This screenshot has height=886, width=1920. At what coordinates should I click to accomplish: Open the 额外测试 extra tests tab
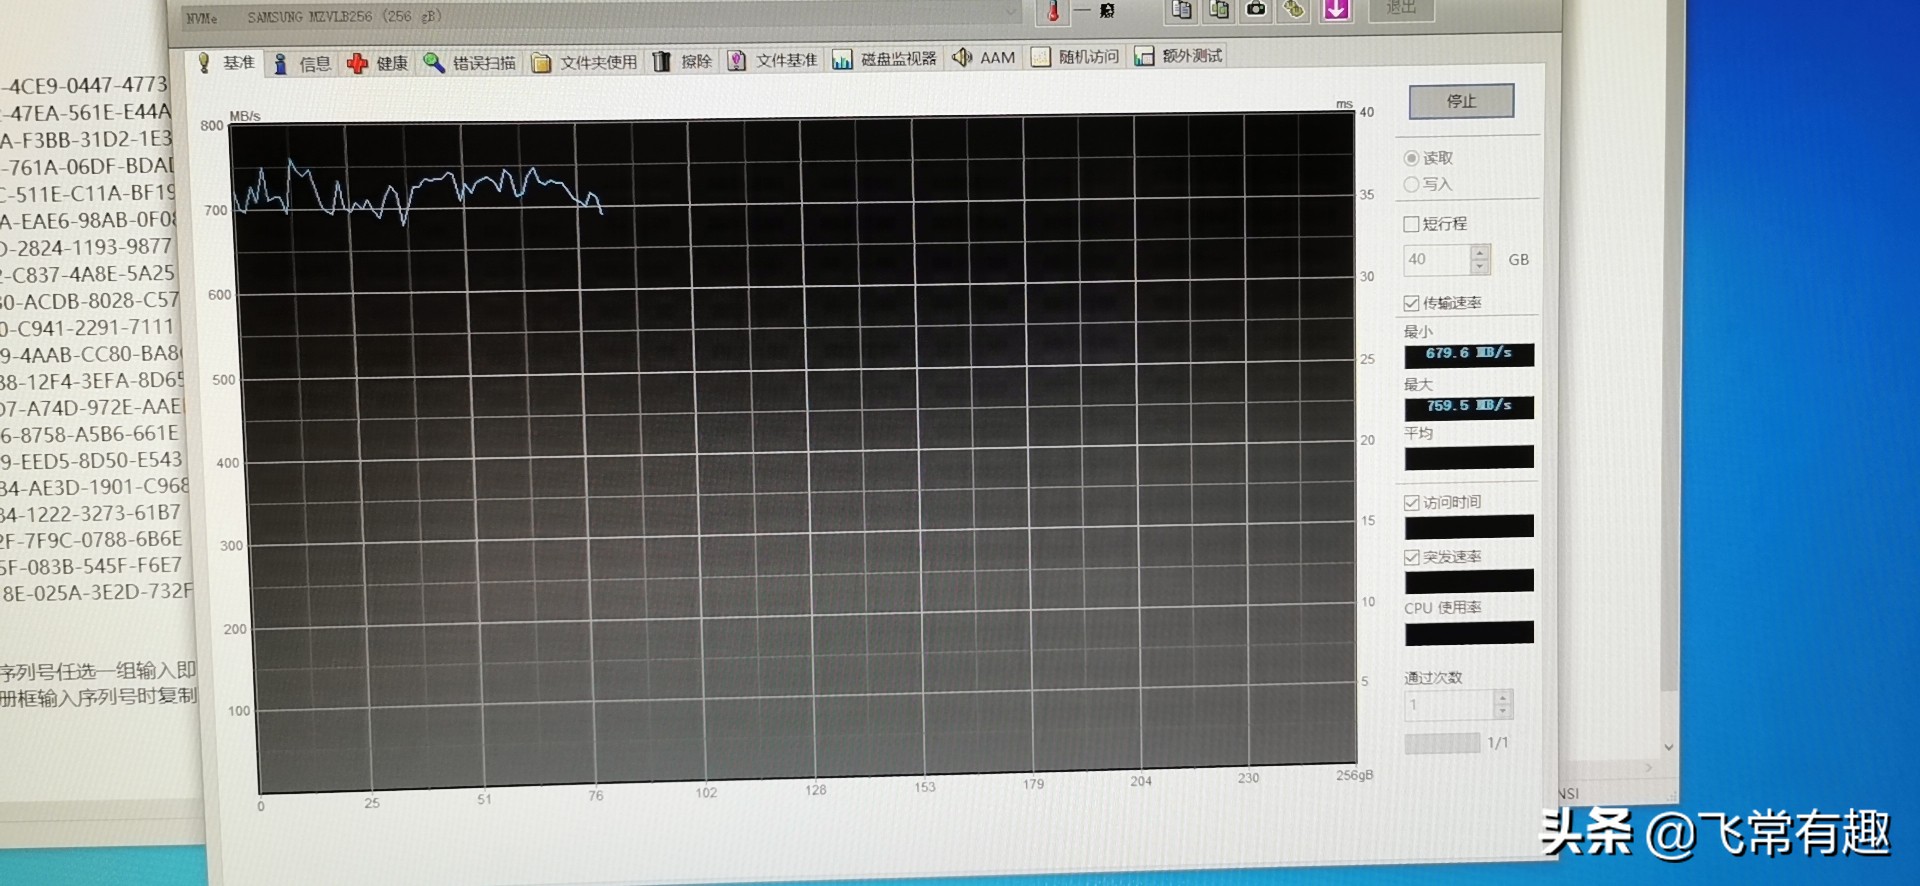pos(1179,56)
